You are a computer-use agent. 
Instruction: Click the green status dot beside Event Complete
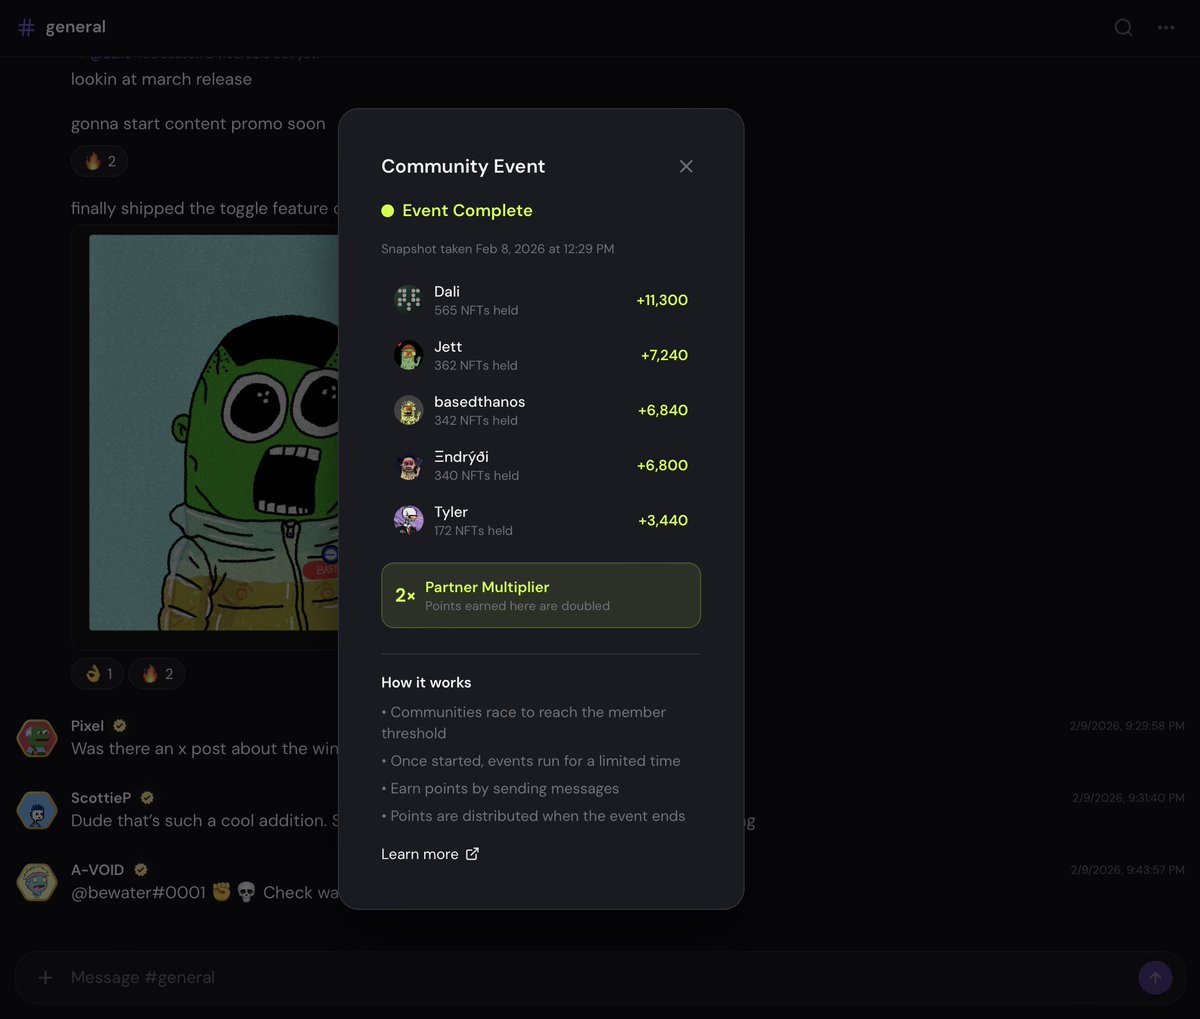388,211
